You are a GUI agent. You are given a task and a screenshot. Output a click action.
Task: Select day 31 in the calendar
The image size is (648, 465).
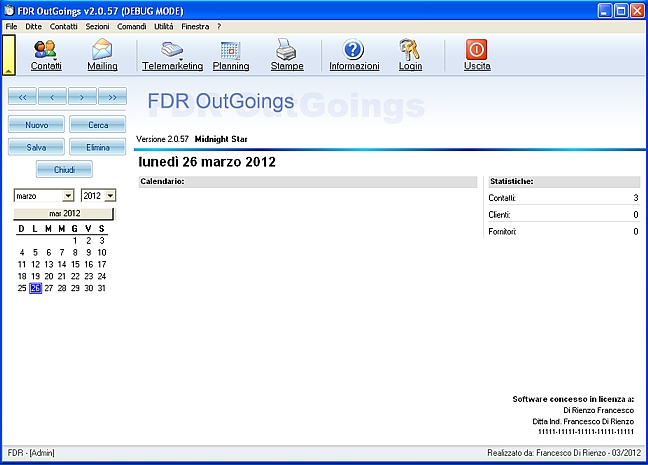[102, 288]
